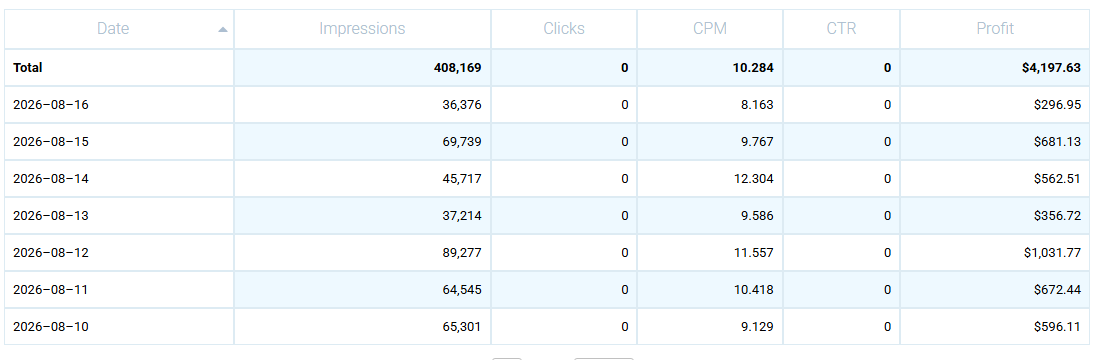
Task: Select Clicks value in 2026-08-14 row
Action: (624, 179)
